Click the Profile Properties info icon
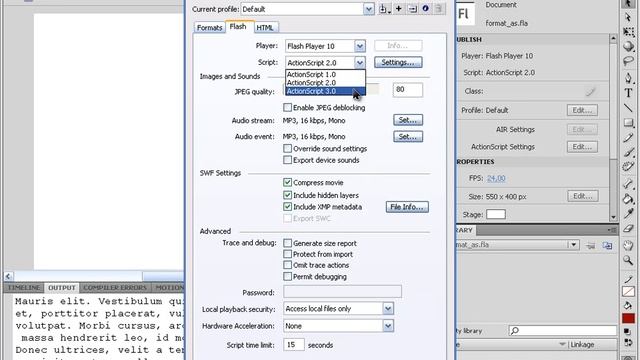Viewport: 640px width, 360px height. tap(426, 9)
